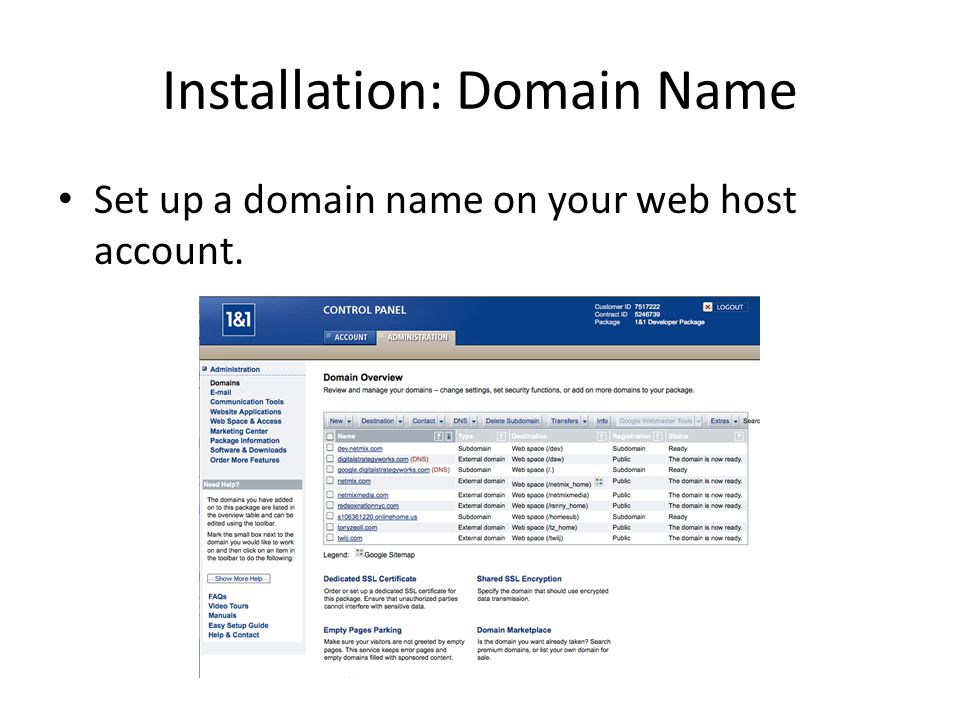Open the Destination dropdown arrow in the toolbar
Image resolution: width=960 pixels, height=720 pixels.
400,421
